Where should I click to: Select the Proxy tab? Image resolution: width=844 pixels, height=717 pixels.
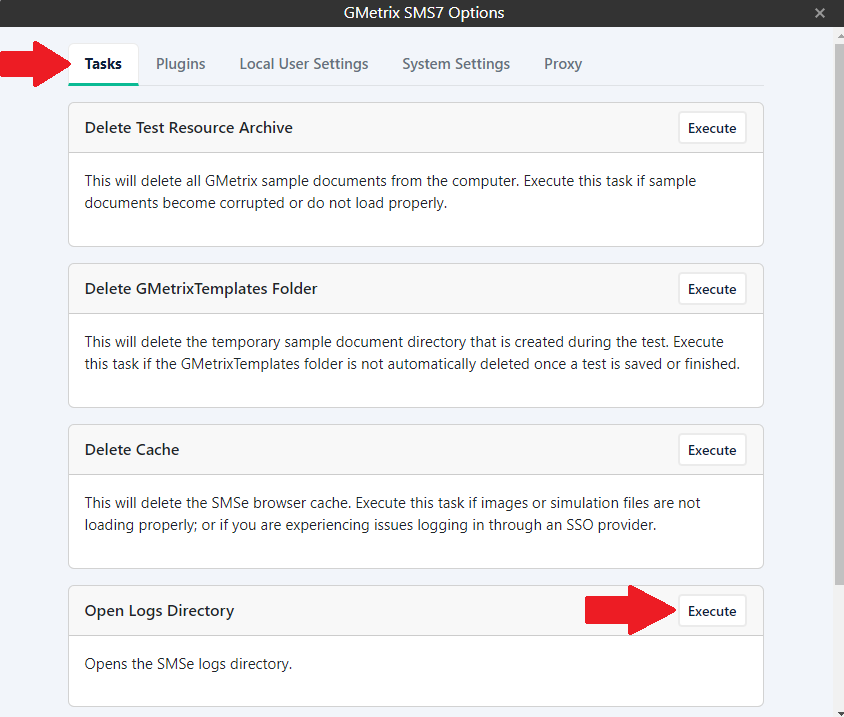pyautogui.click(x=562, y=64)
